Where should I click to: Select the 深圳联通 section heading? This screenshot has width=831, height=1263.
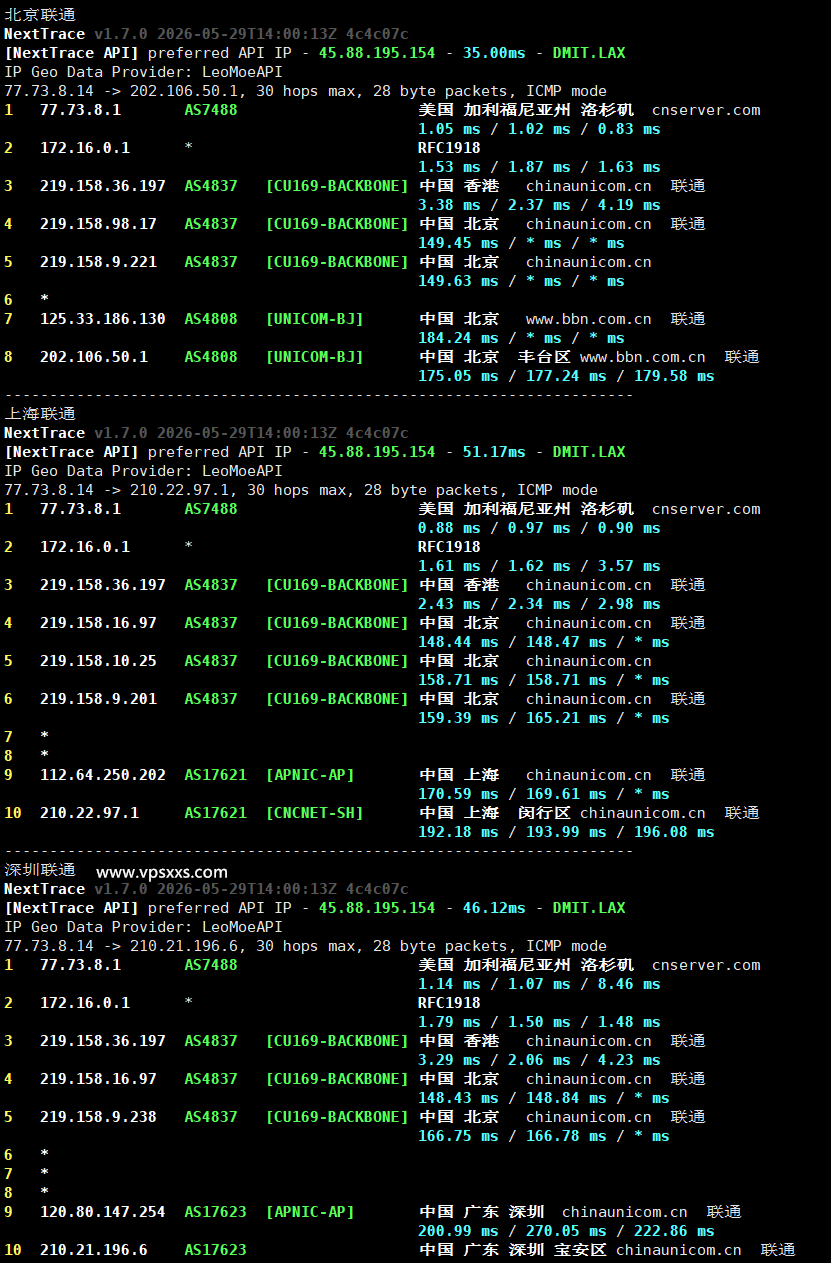point(40,870)
